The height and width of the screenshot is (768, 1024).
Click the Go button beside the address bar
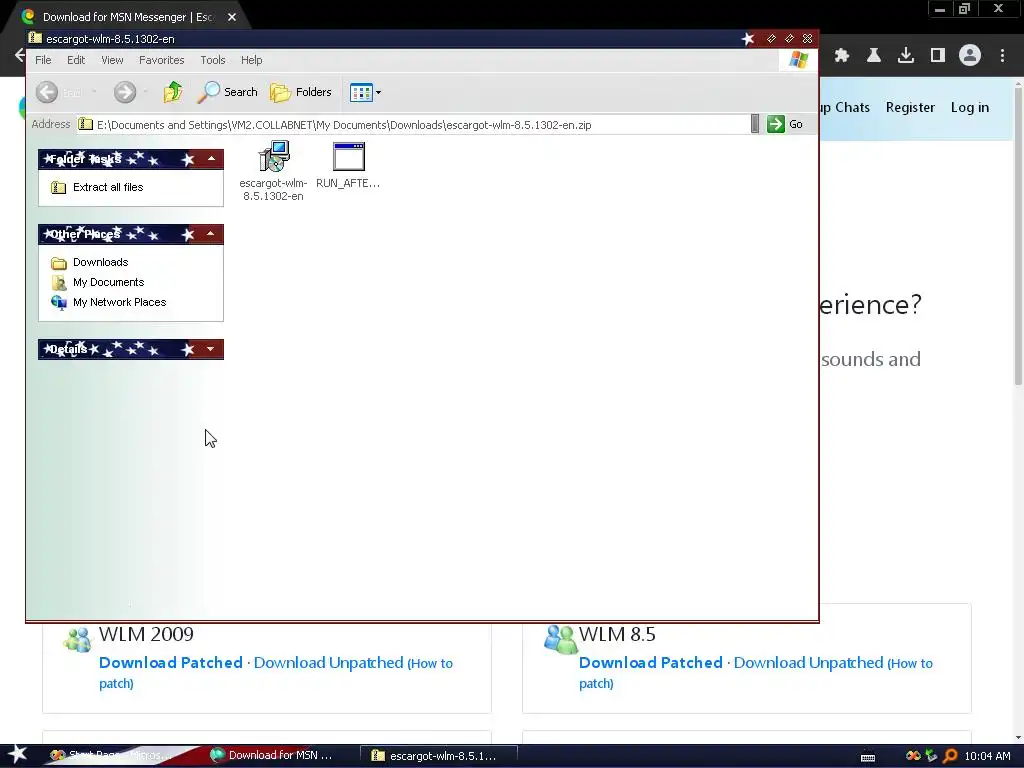[784, 124]
